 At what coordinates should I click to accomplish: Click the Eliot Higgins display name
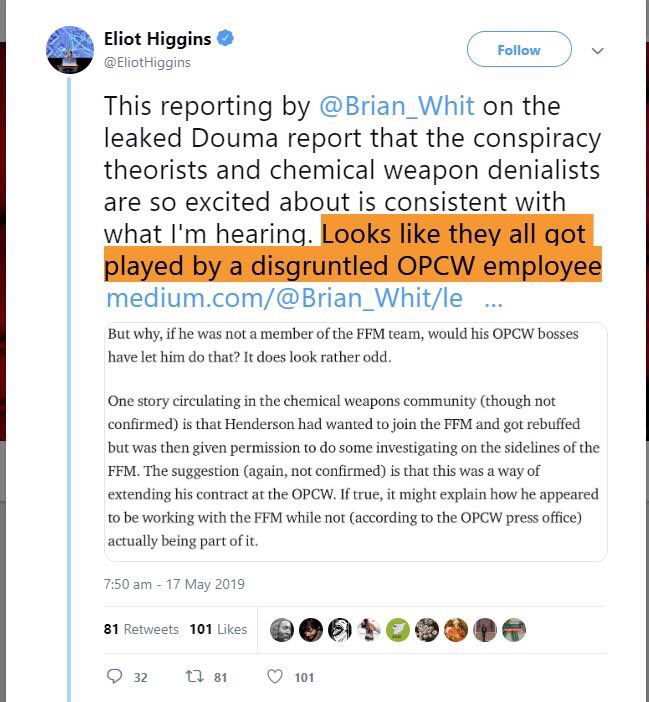(x=159, y=40)
